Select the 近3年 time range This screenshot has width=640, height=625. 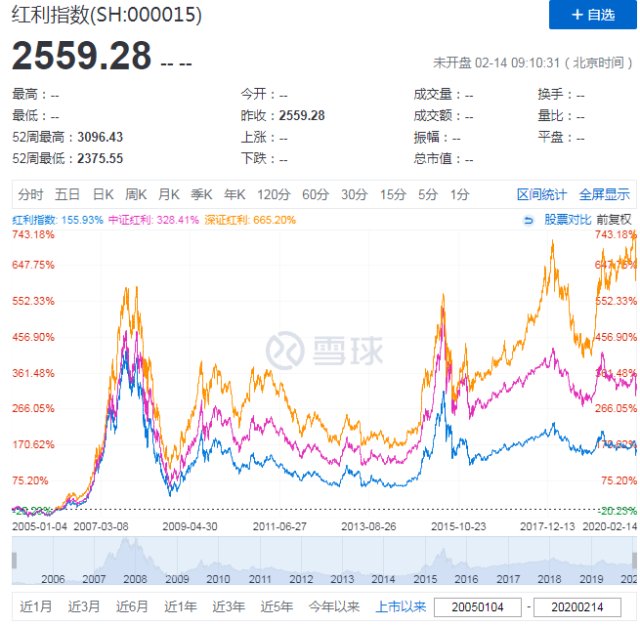tap(228, 606)
